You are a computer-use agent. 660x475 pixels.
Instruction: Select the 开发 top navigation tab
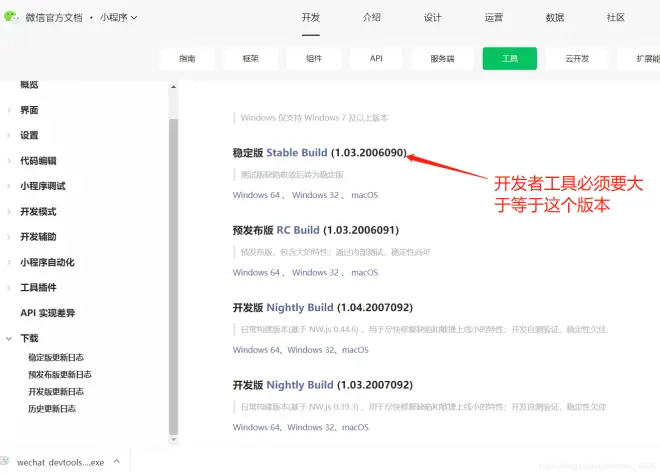pyautogui.click(x=311, y=17)
